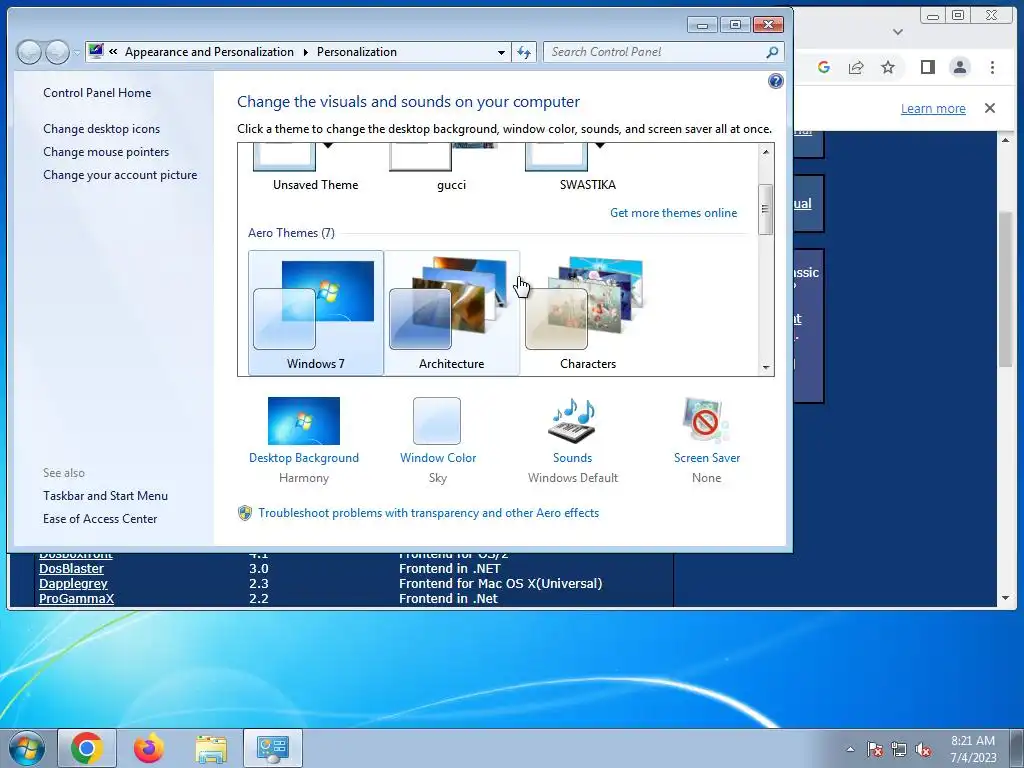The width and height of the screenshot is (1024, 768).
Task: Open Firefox from the taskbar
Action: click(149, 748)
